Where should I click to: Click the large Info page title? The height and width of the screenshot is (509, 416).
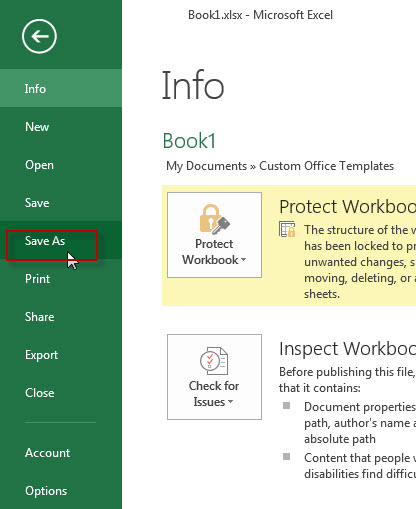193,85
